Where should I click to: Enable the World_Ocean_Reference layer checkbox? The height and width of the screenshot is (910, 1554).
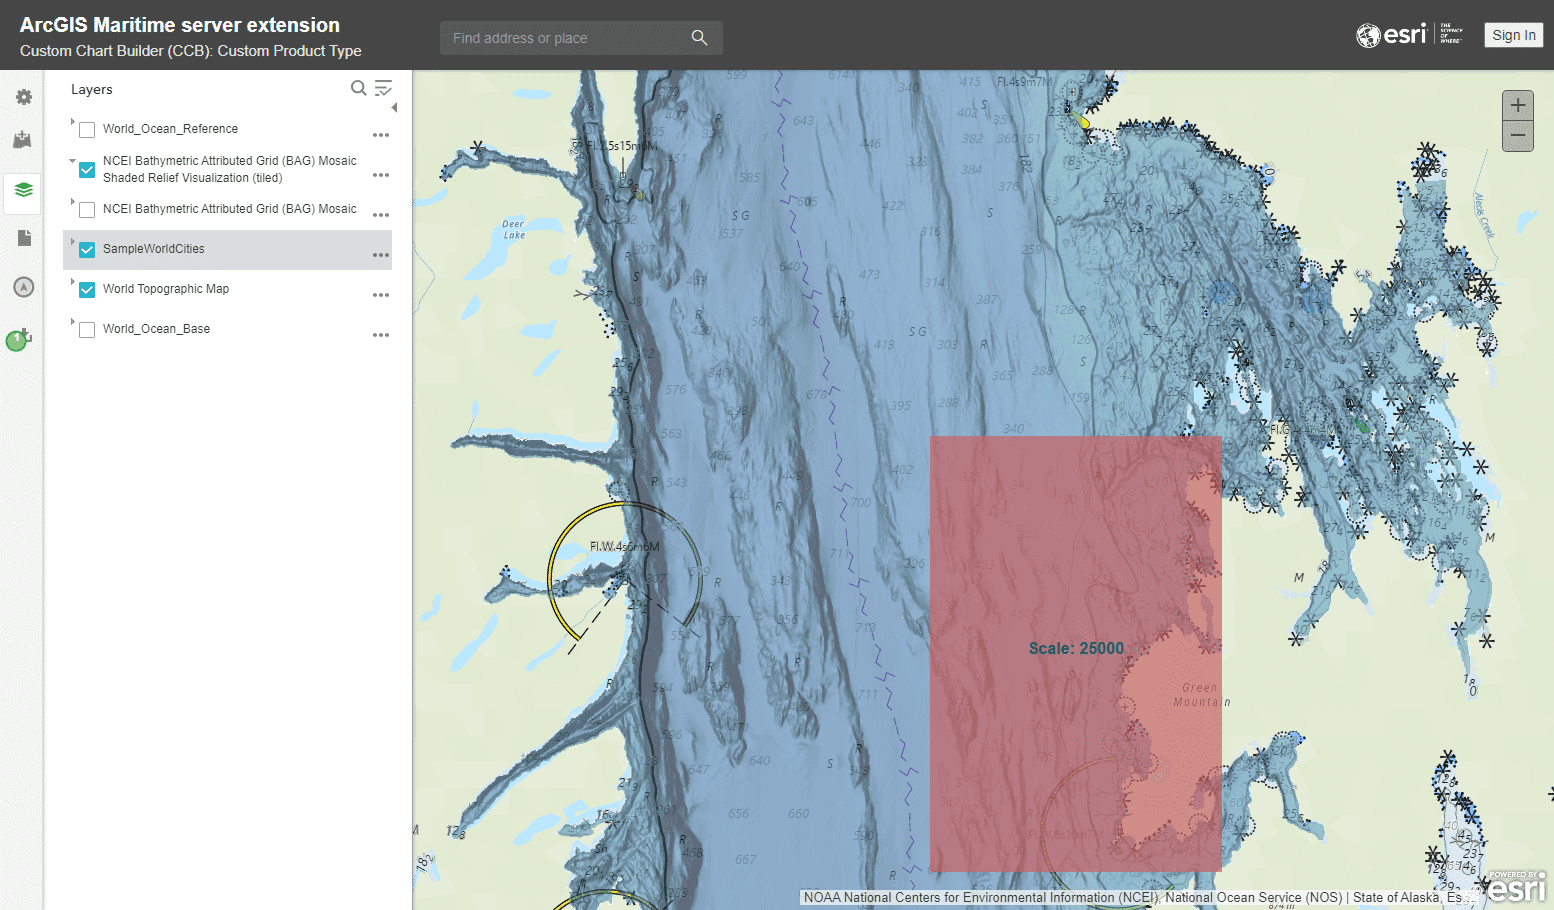87,130
